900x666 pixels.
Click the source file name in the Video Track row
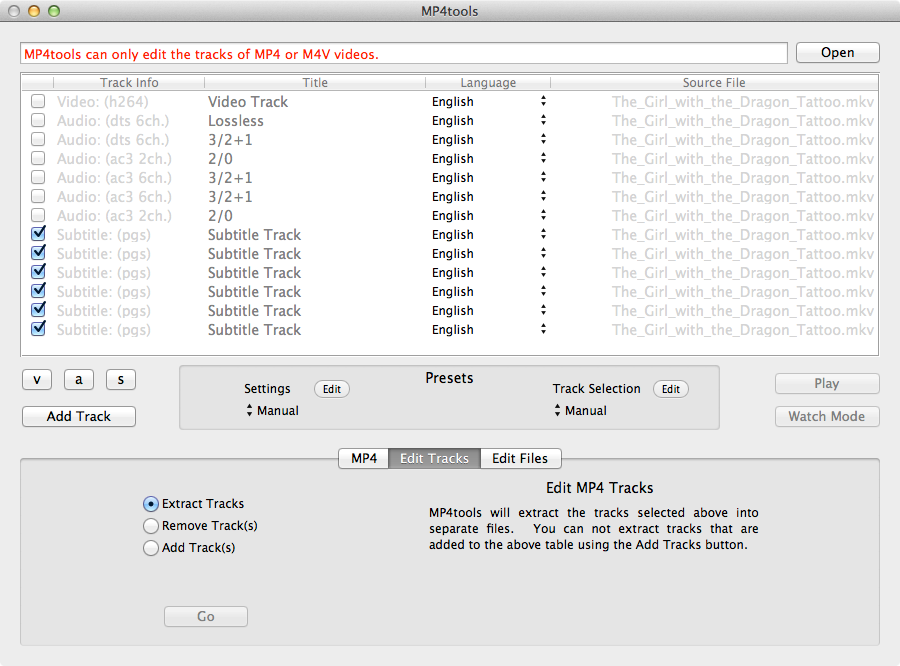743,102
